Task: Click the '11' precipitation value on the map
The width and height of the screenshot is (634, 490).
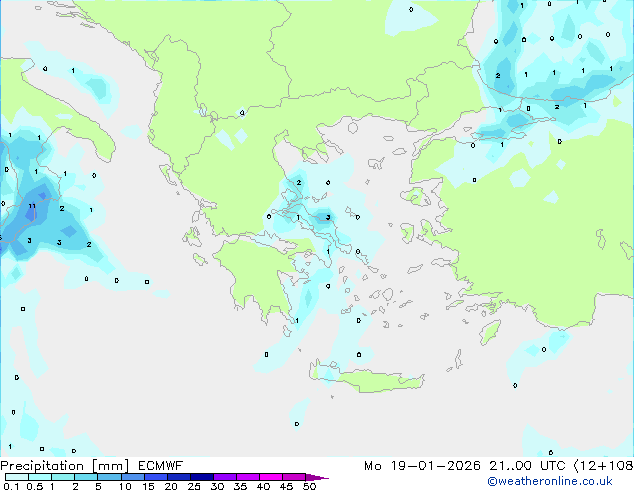Action: pos(32,206)
